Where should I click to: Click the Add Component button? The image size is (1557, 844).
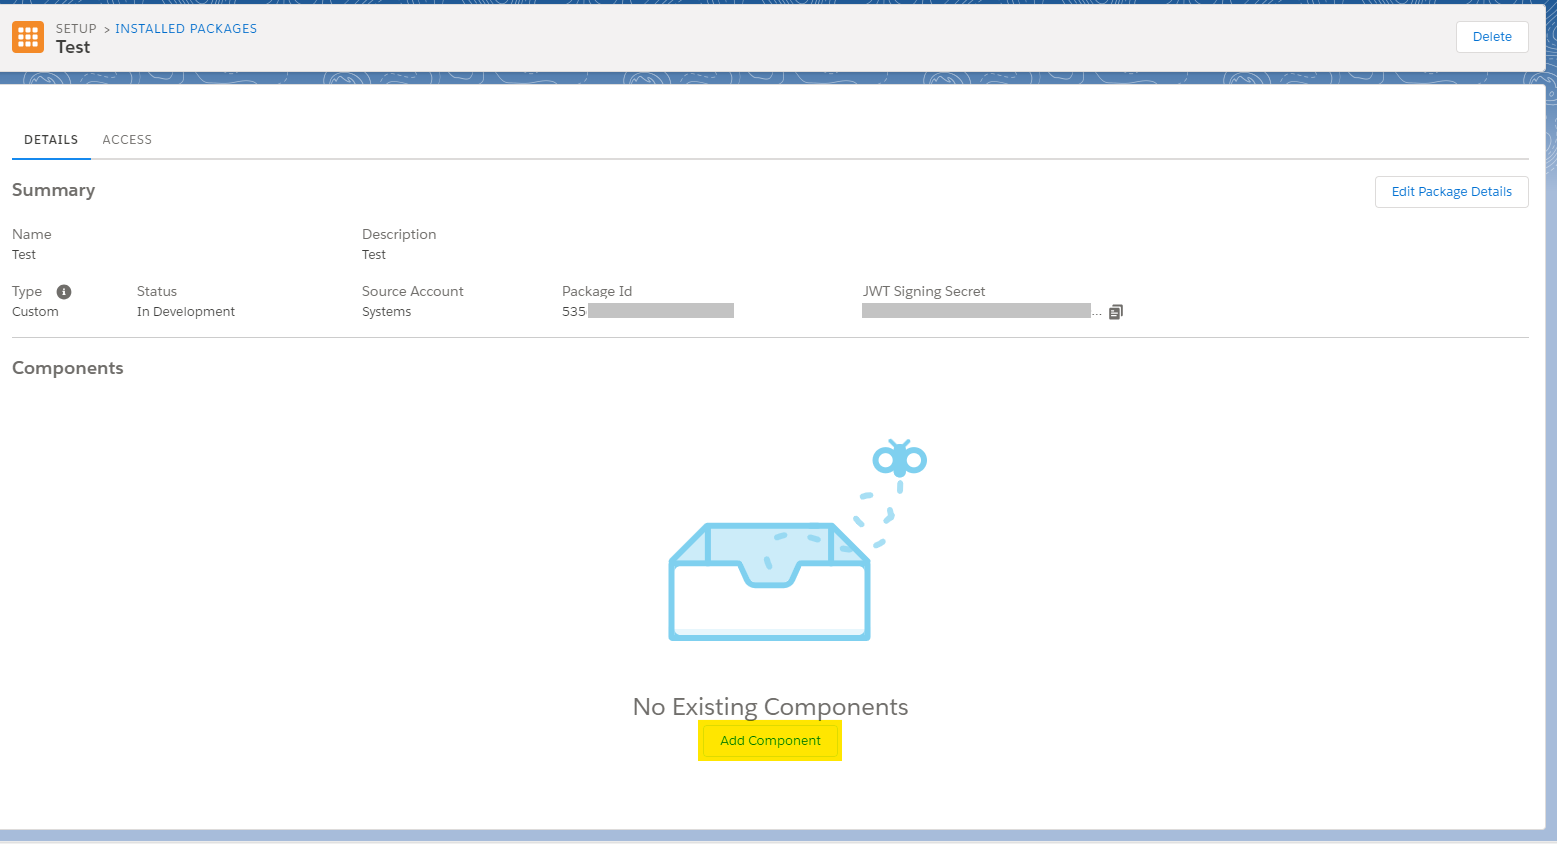(x=769, y=740)
